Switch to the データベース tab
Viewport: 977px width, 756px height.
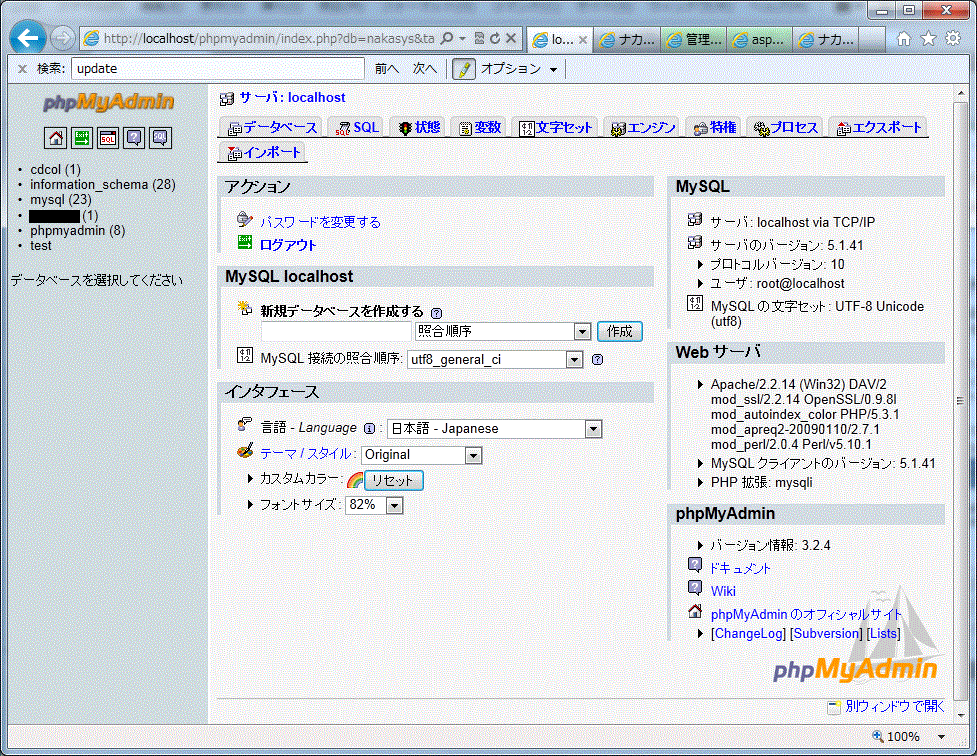pyautogui.click(x=272, y=128)
